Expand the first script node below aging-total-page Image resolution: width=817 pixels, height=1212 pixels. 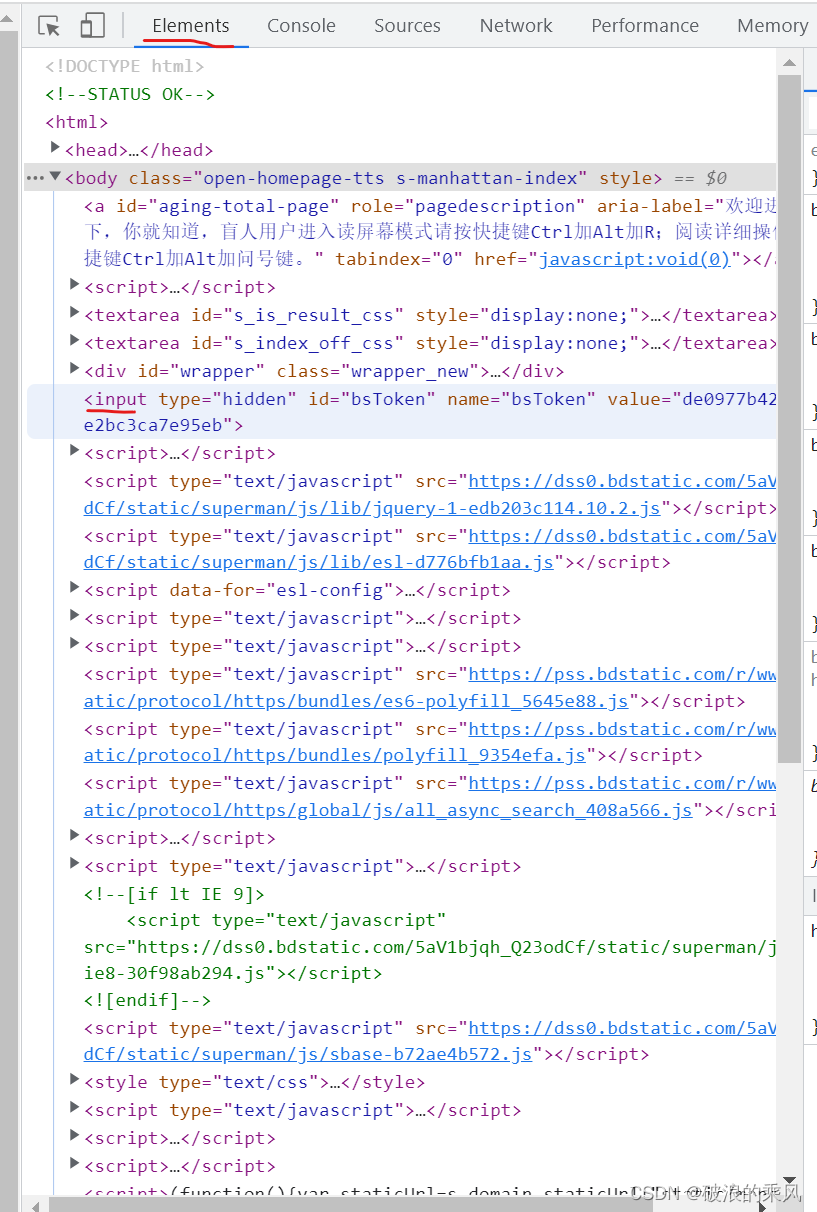coord(75,285)
